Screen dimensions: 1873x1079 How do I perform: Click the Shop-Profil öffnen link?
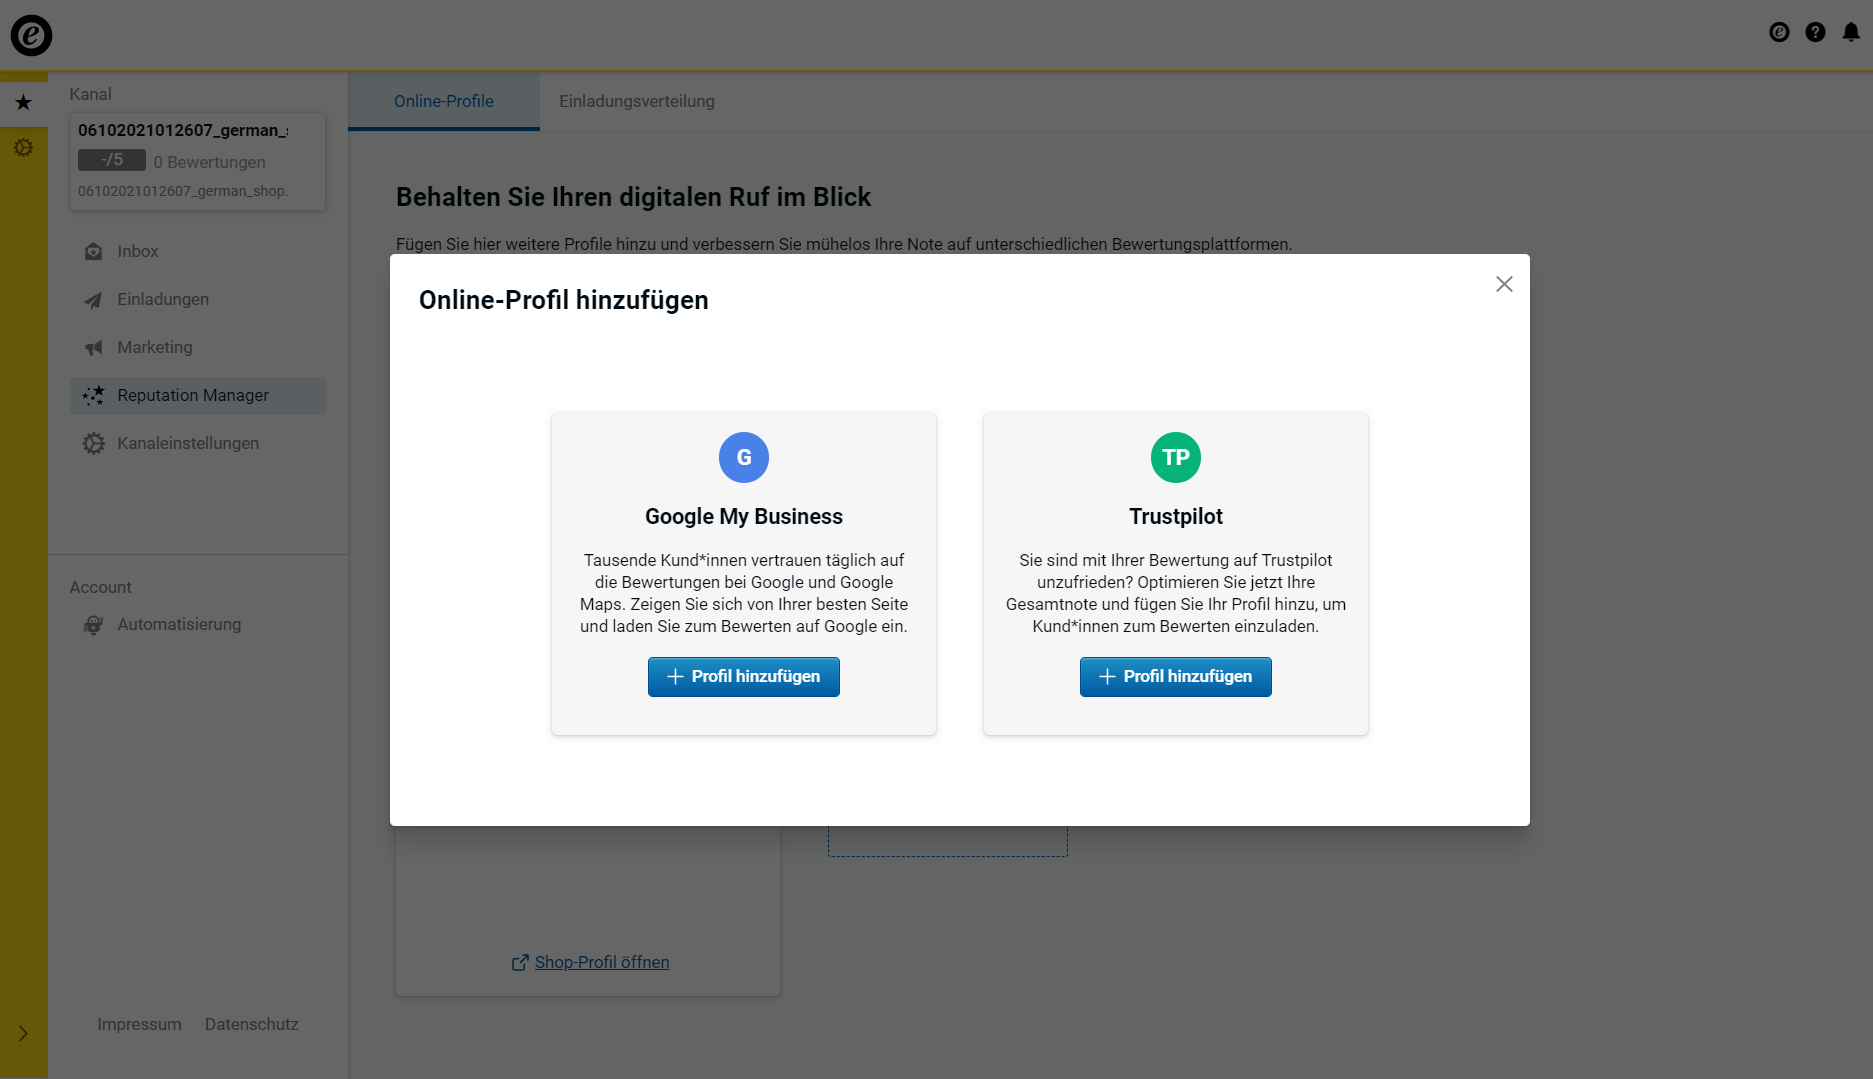[x=602, y=962]
